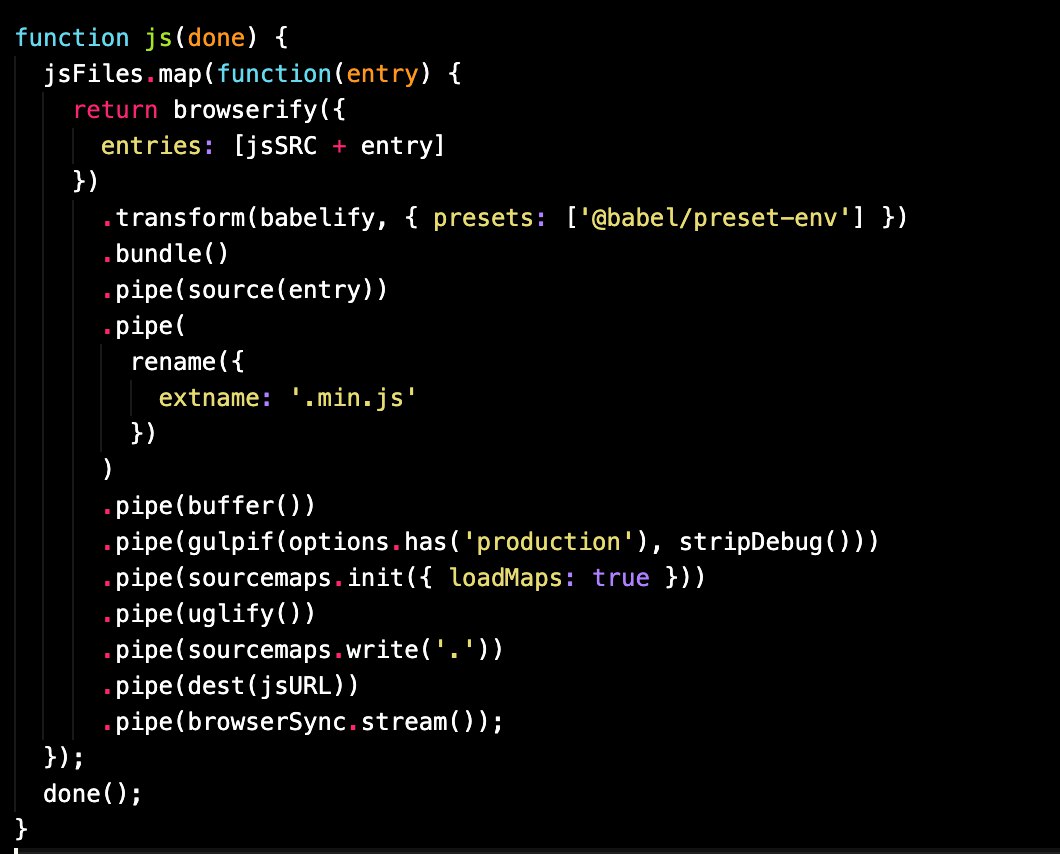The width and height of the screenshot is (1060, 854).
Task: Click the 'loadMaps:' property key
Action: pos(512,578)
